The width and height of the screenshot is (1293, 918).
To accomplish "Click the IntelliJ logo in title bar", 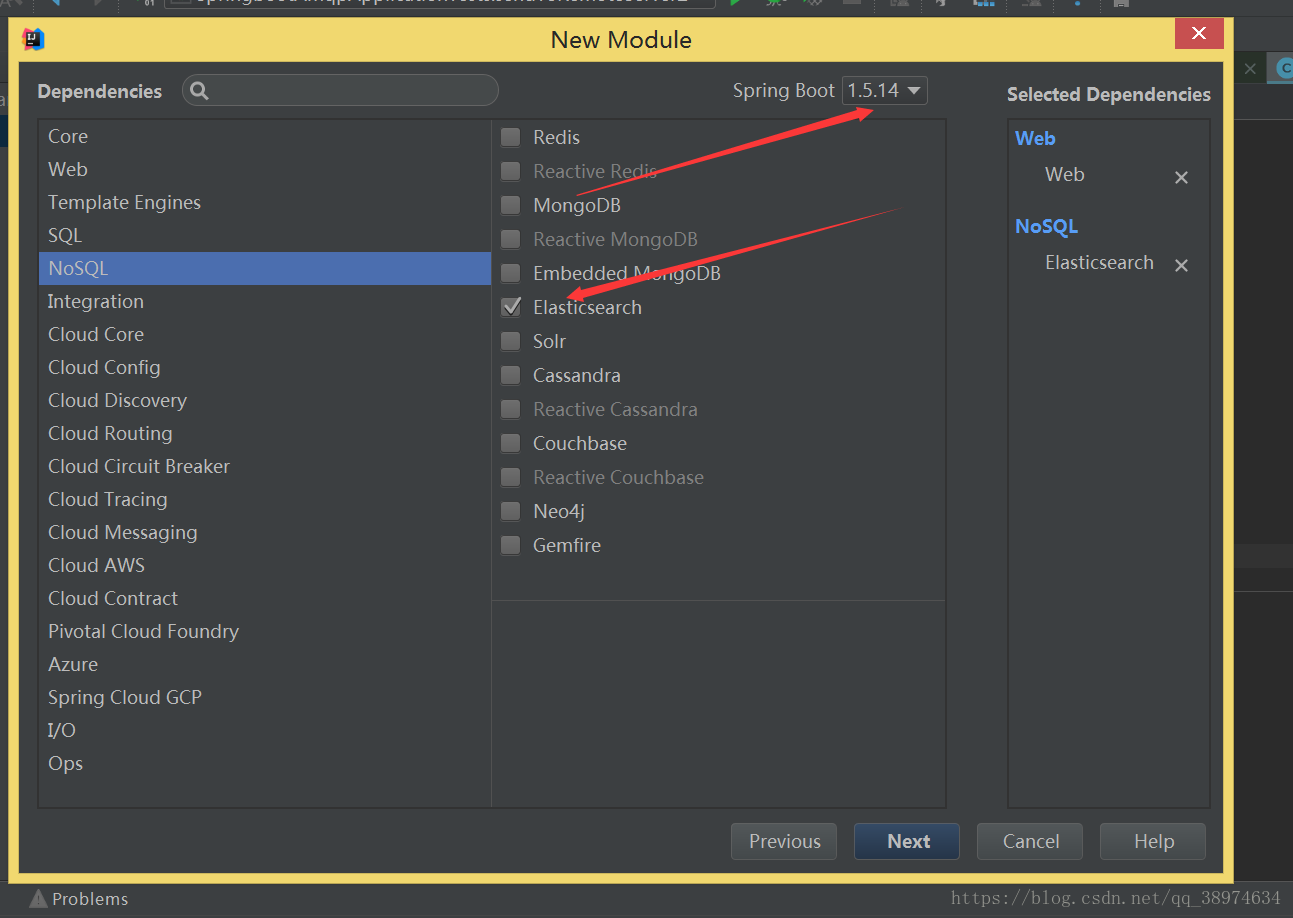I will 34,39.
